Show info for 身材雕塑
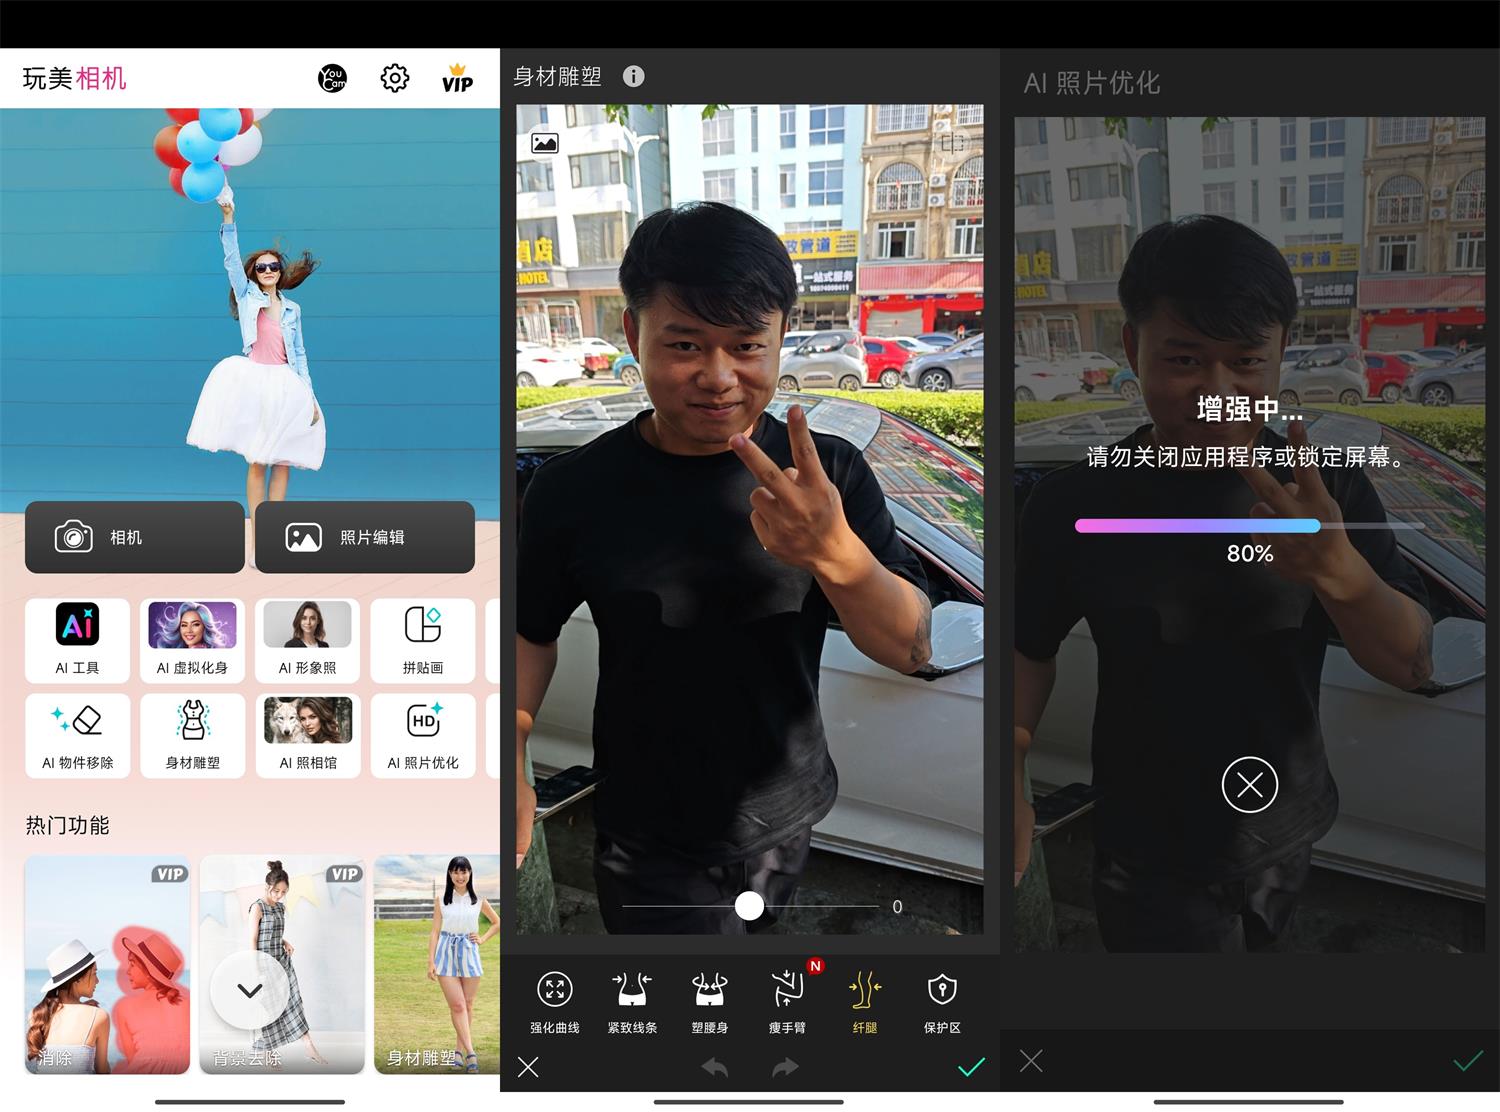1500x1112 pixels. pos(633,77)
